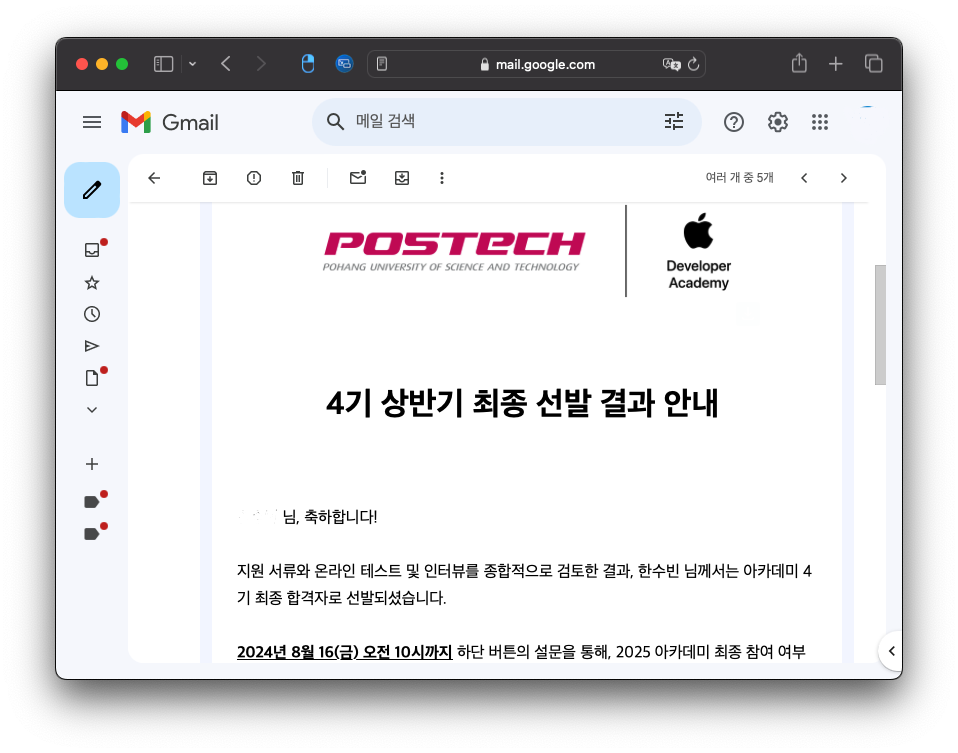Click the 메일 검색 search field
The width and height of the screenshot is (958, 753).
(506, 122)
